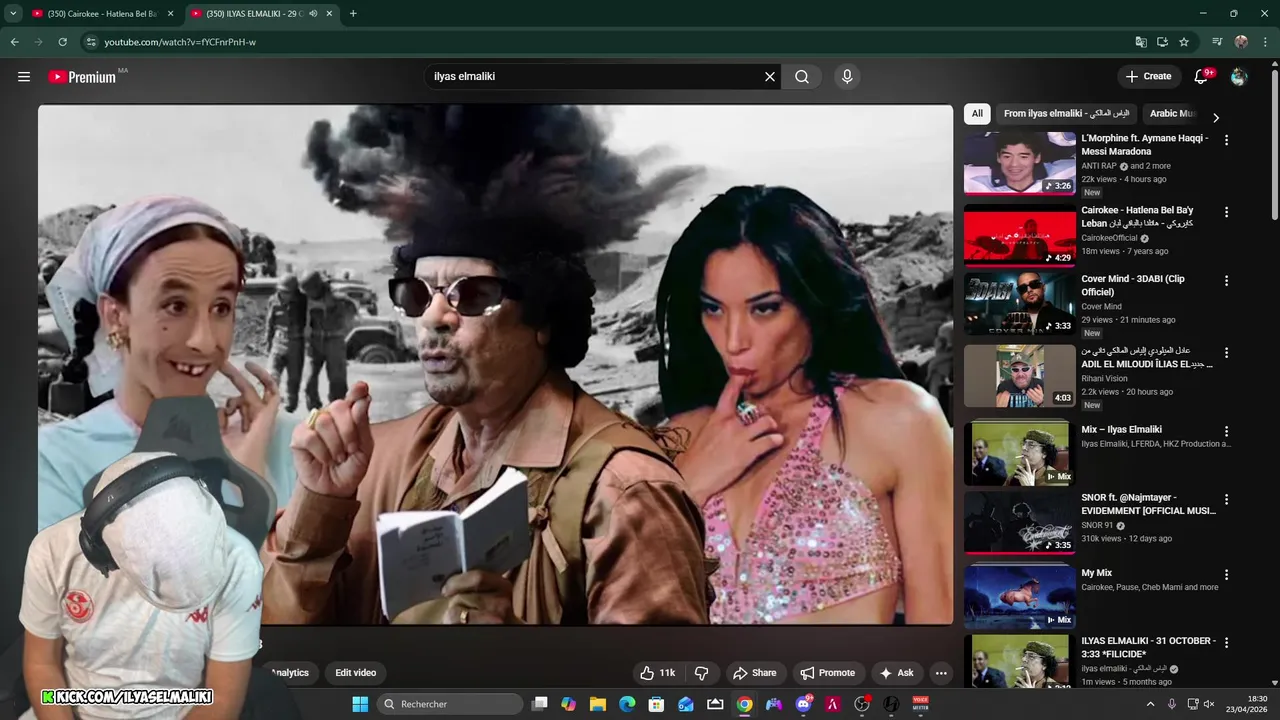Open video Analytics
Viewport: 1280px width, 720px height.
[290, 673]
